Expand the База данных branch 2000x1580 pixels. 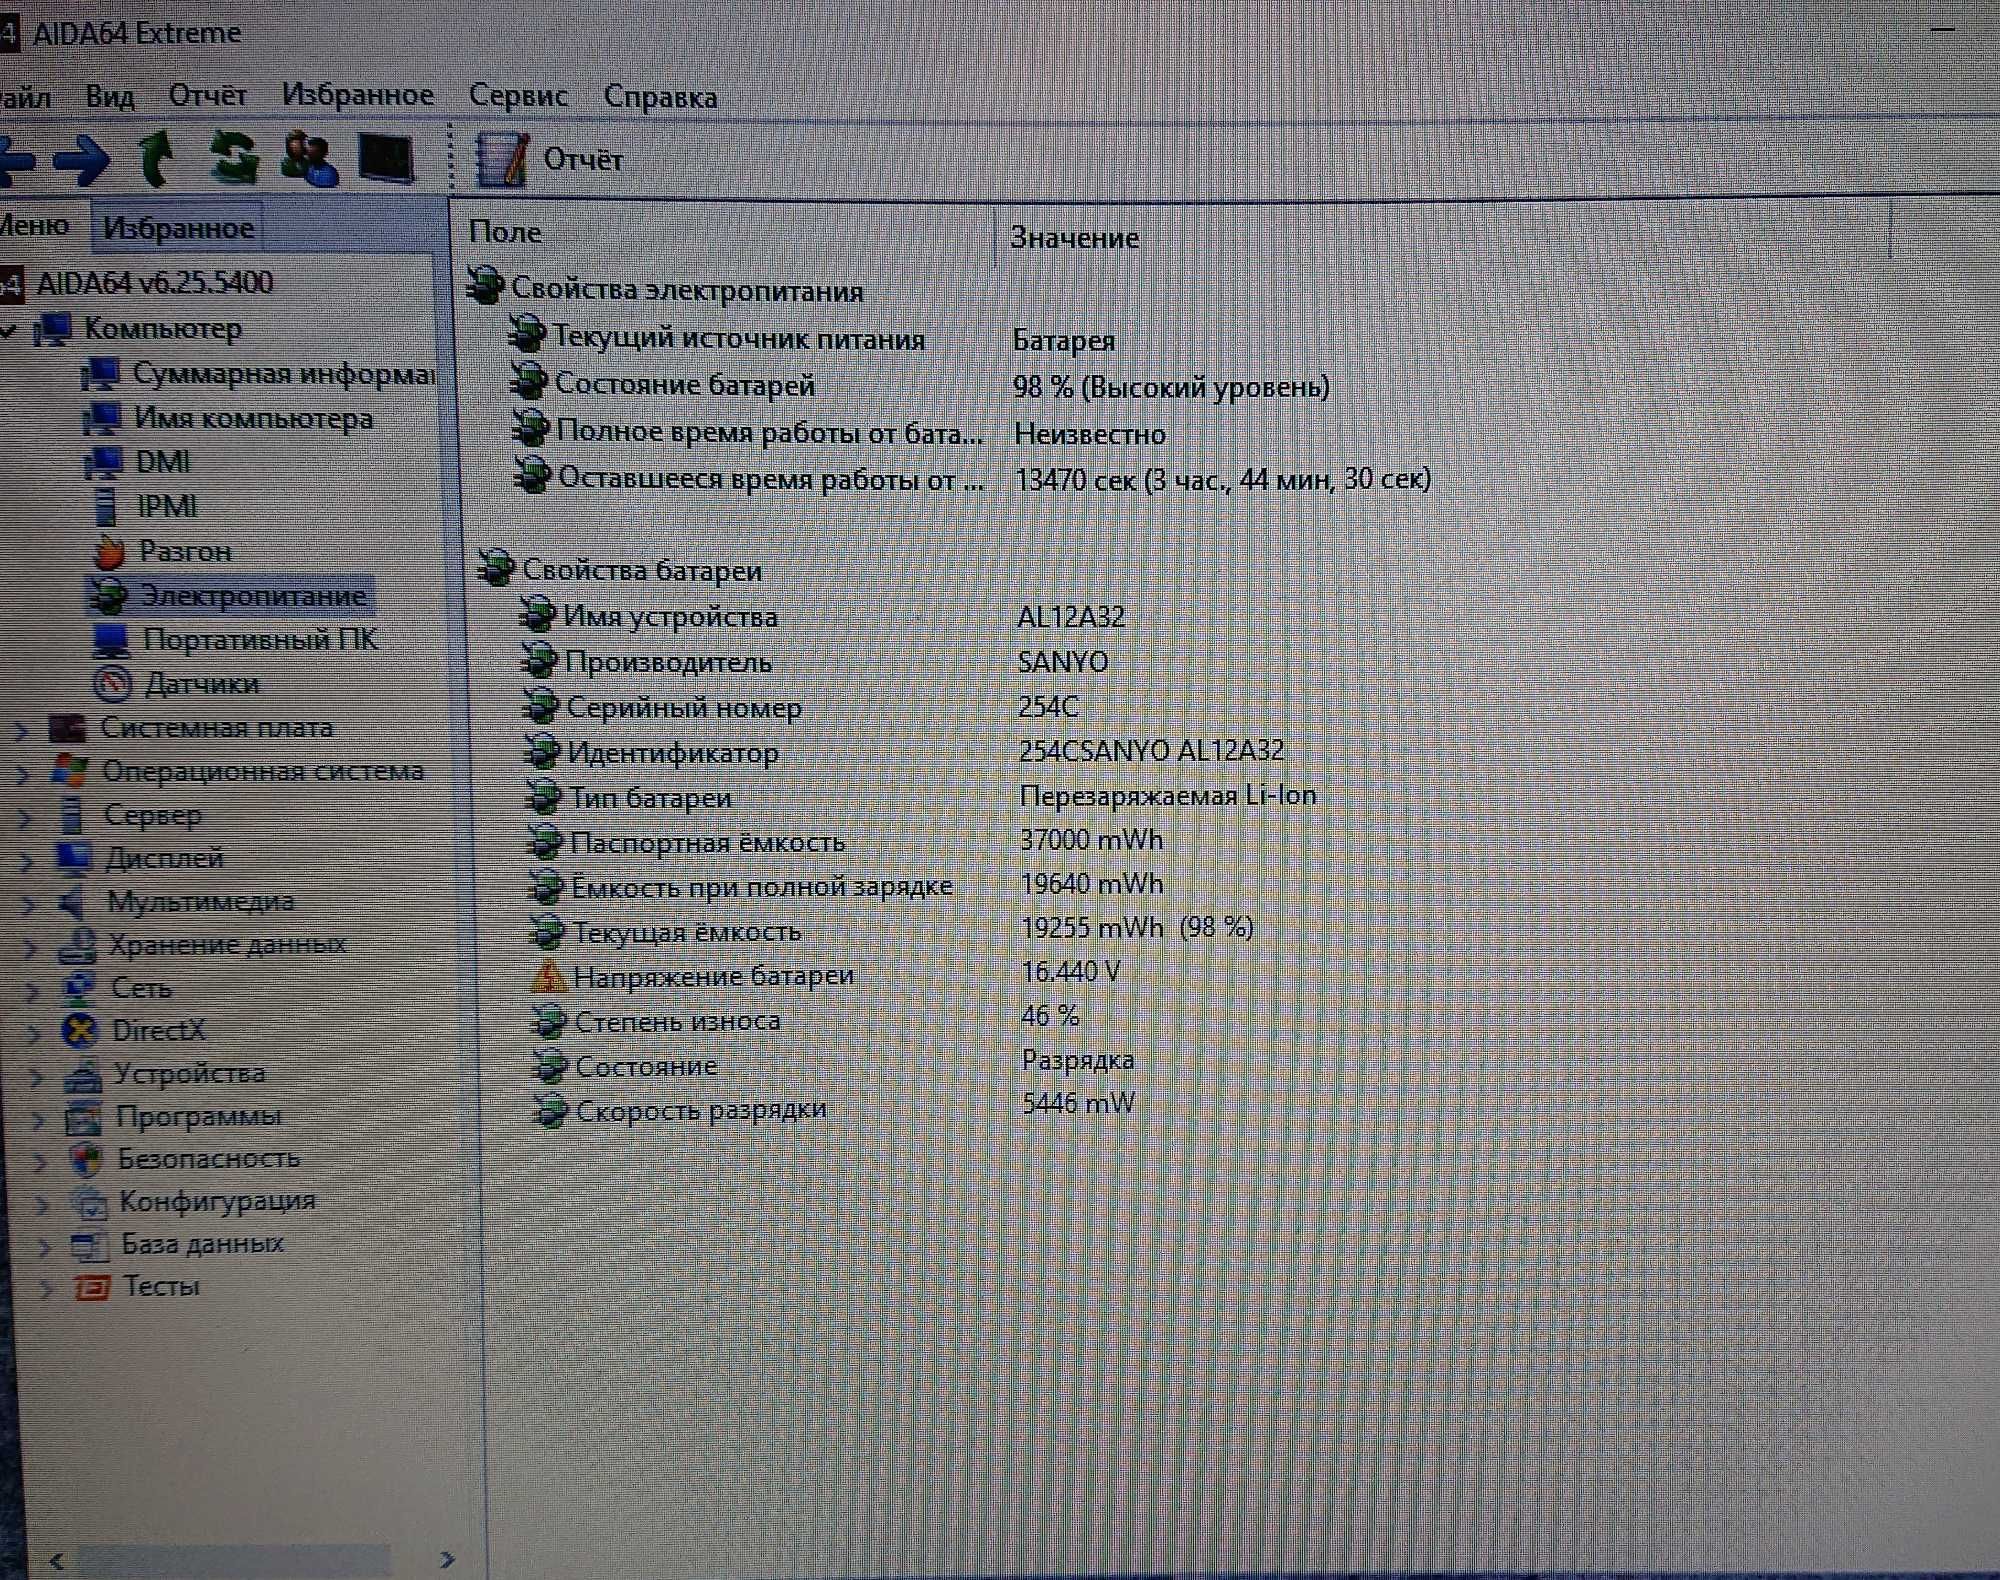point(43,1247)
